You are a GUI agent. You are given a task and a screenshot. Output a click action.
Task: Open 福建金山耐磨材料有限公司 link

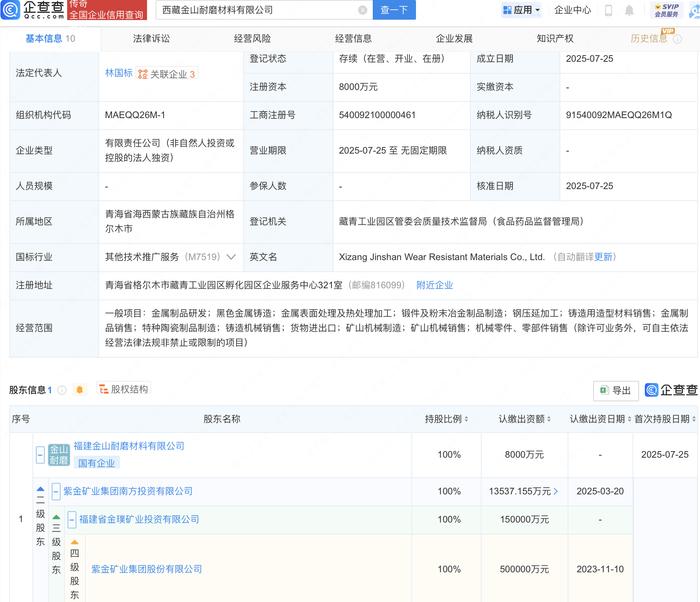[129, 446]
